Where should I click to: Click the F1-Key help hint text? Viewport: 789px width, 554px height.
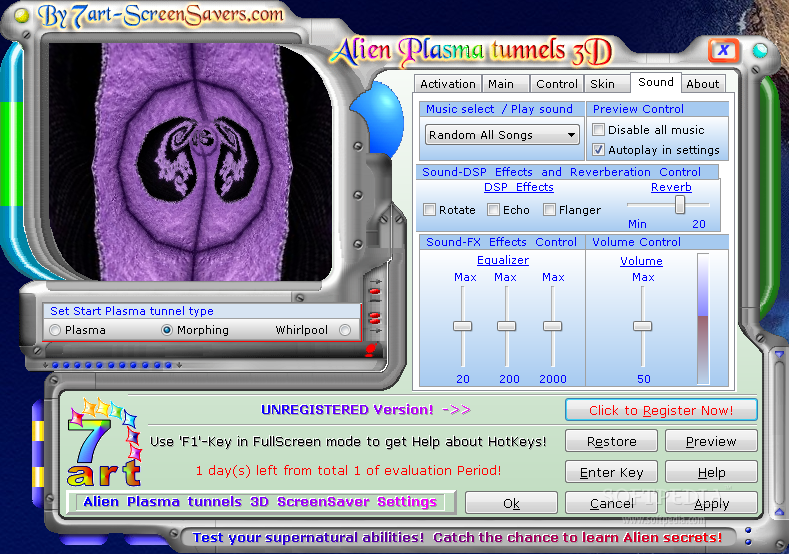(x=348, y=441)
